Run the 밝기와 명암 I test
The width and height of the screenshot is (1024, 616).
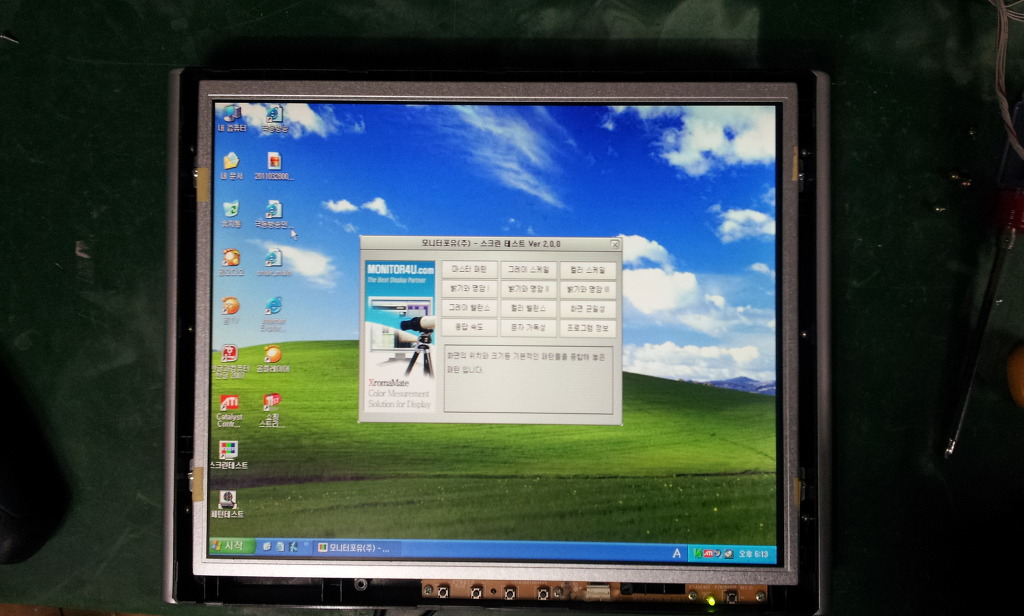click(469, 289)
